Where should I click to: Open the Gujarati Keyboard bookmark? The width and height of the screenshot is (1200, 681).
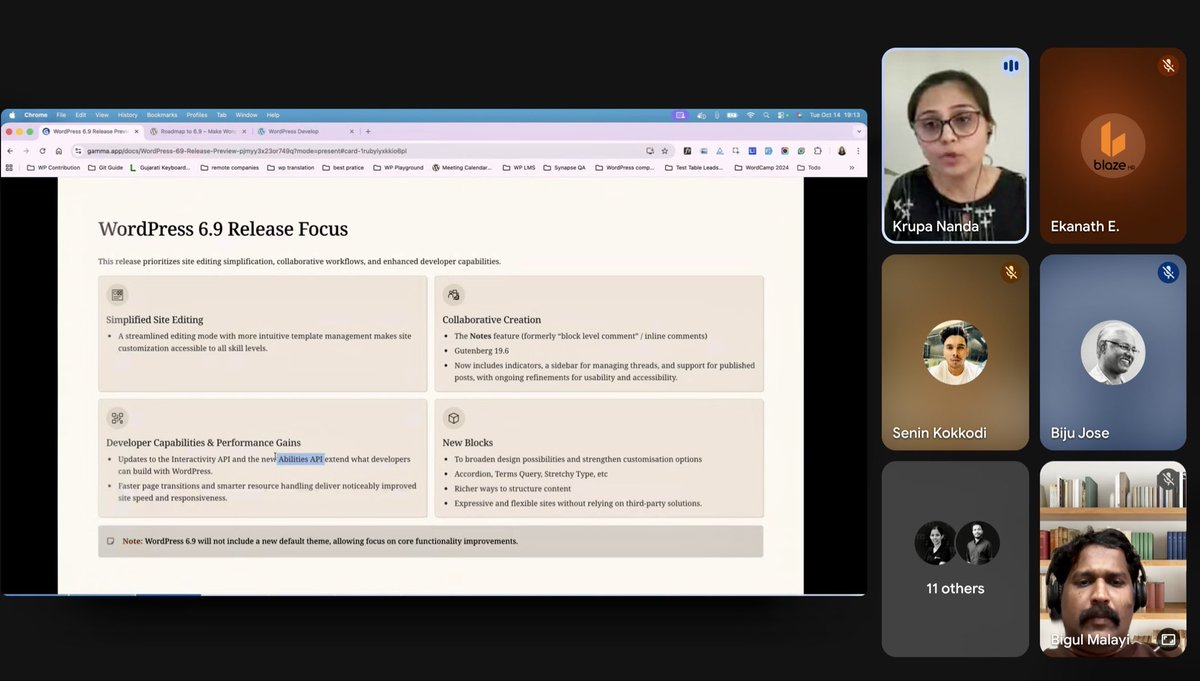pos(162,168)
